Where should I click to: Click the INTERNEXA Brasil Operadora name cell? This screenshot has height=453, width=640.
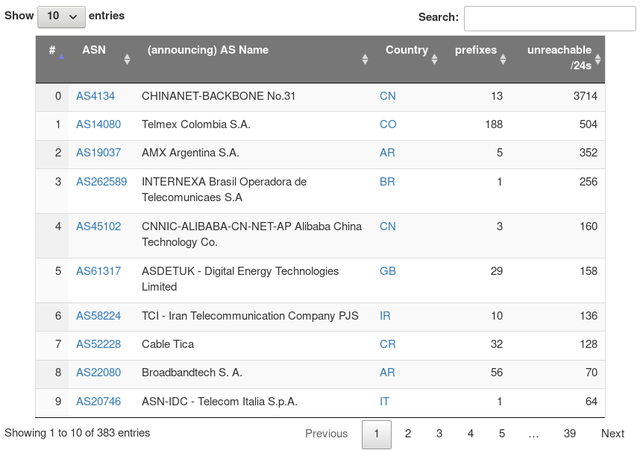253,190
